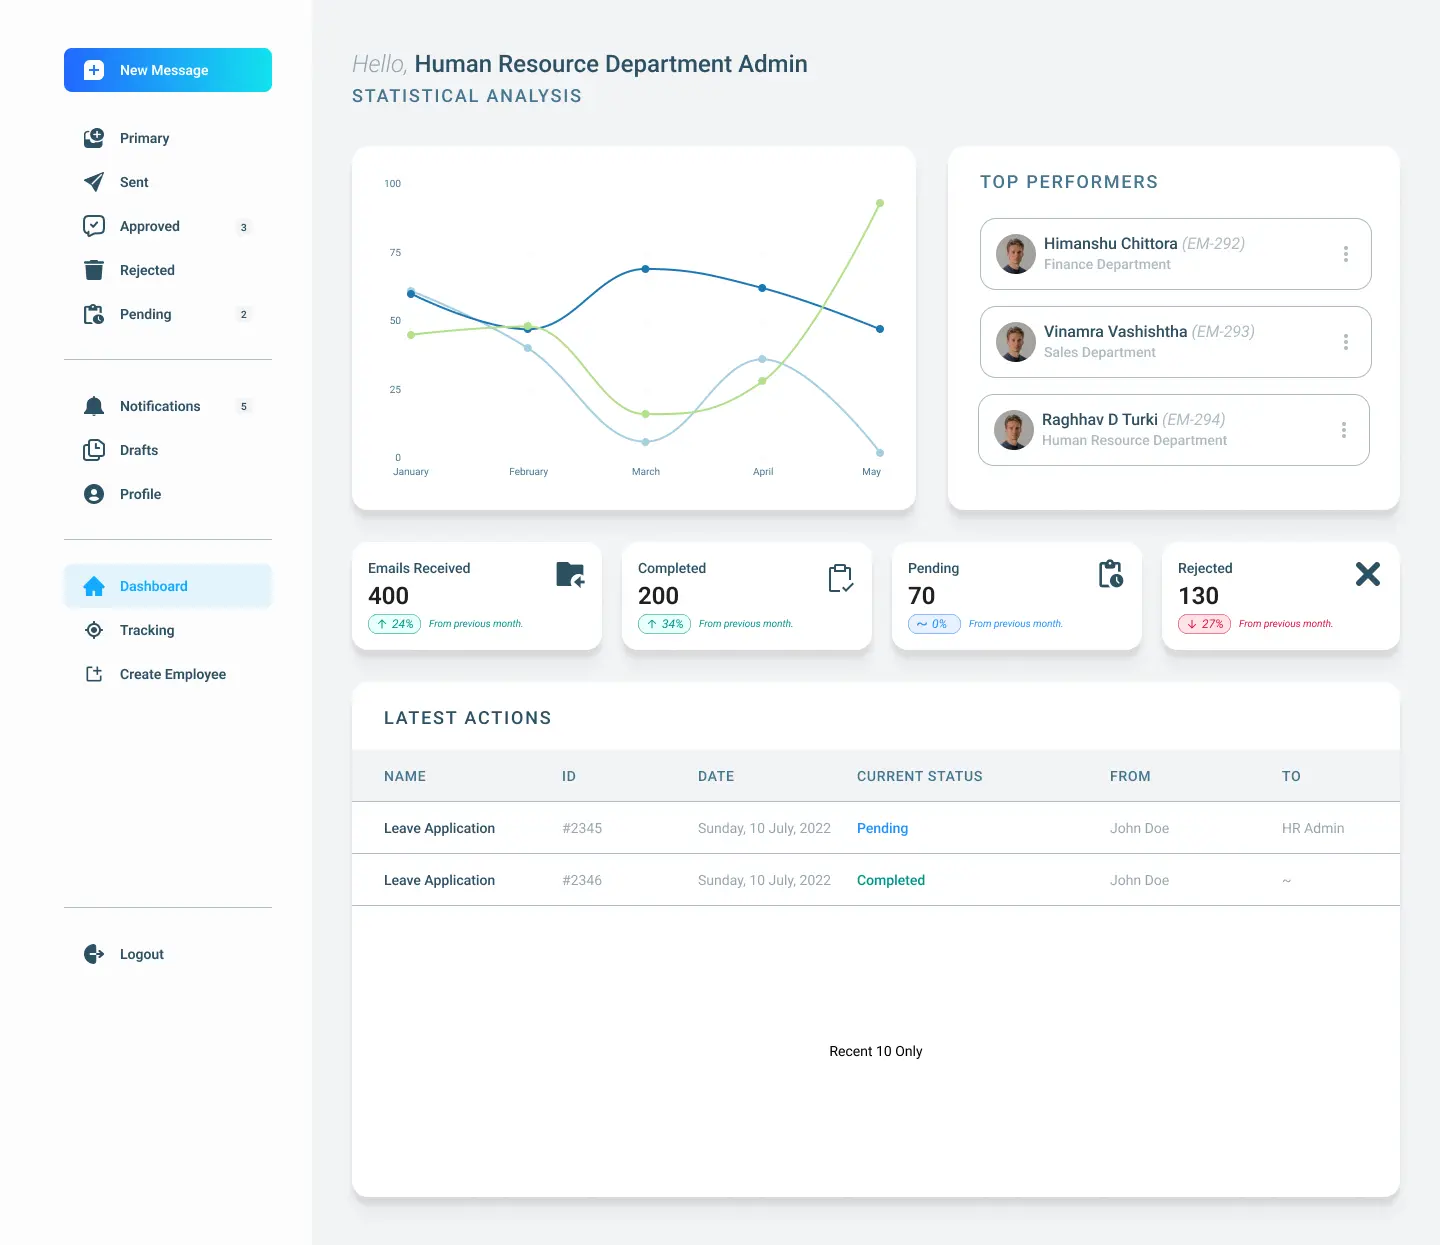View Notifications section
Image resolution: width=1440 pixels, height=1245 pixels.
click(x=160, y=406)
